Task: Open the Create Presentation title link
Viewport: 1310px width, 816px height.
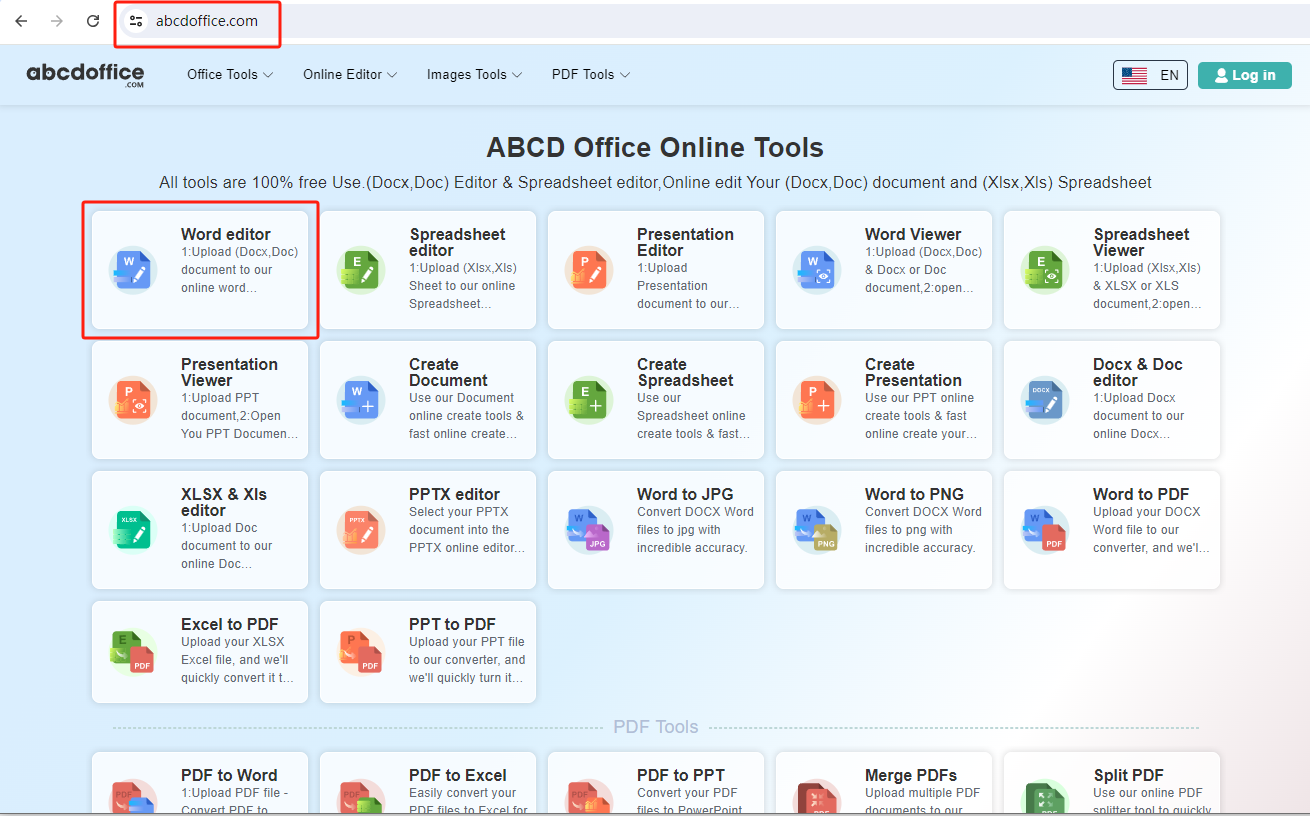Action: (913, 373)
